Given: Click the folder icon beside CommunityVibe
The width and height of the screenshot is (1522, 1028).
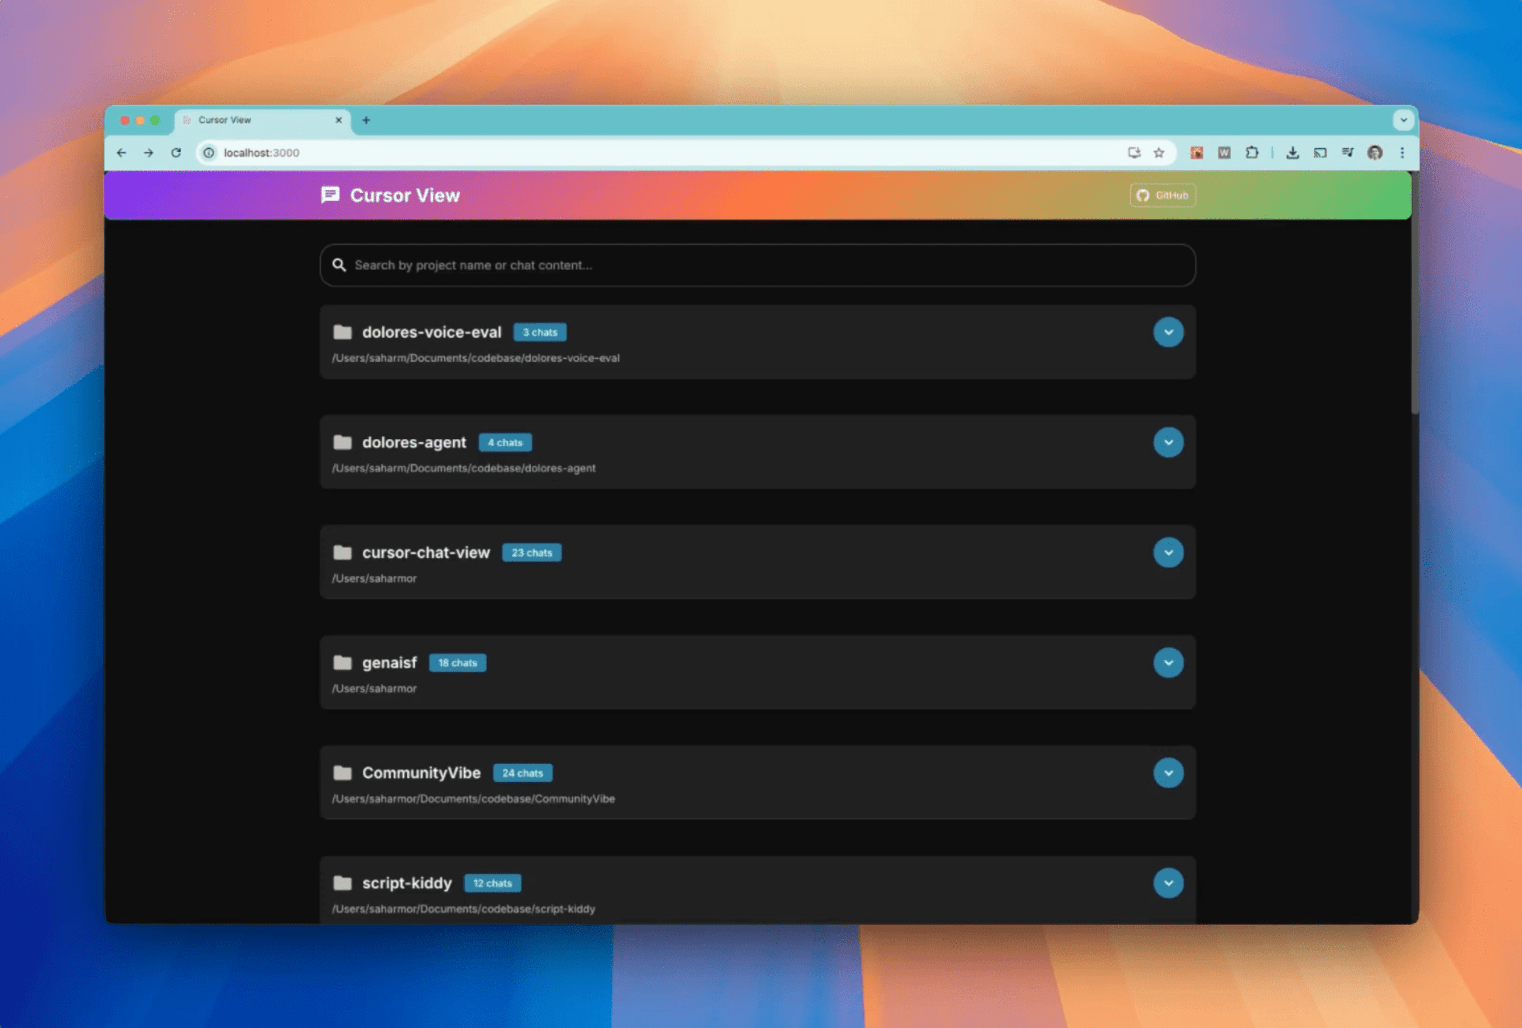Looking at the screenshot, I should (x=344, y=772).
